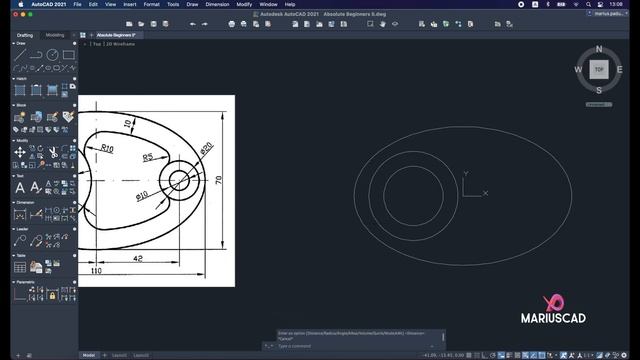Select the Hatch tool in Hatch panel
The image size is (640, 360).
tap(20, 90)
